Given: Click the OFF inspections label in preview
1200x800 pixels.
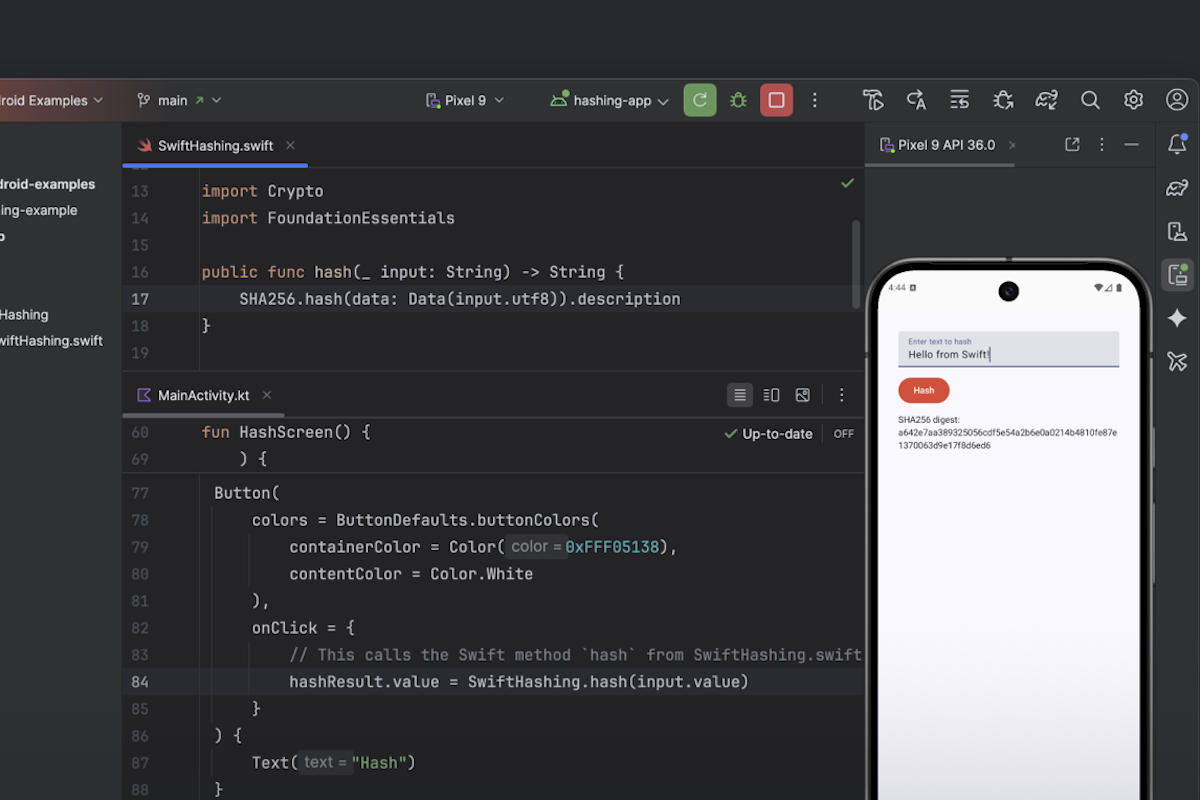Looking at the screenshot, I should click(x=843, y=434).
